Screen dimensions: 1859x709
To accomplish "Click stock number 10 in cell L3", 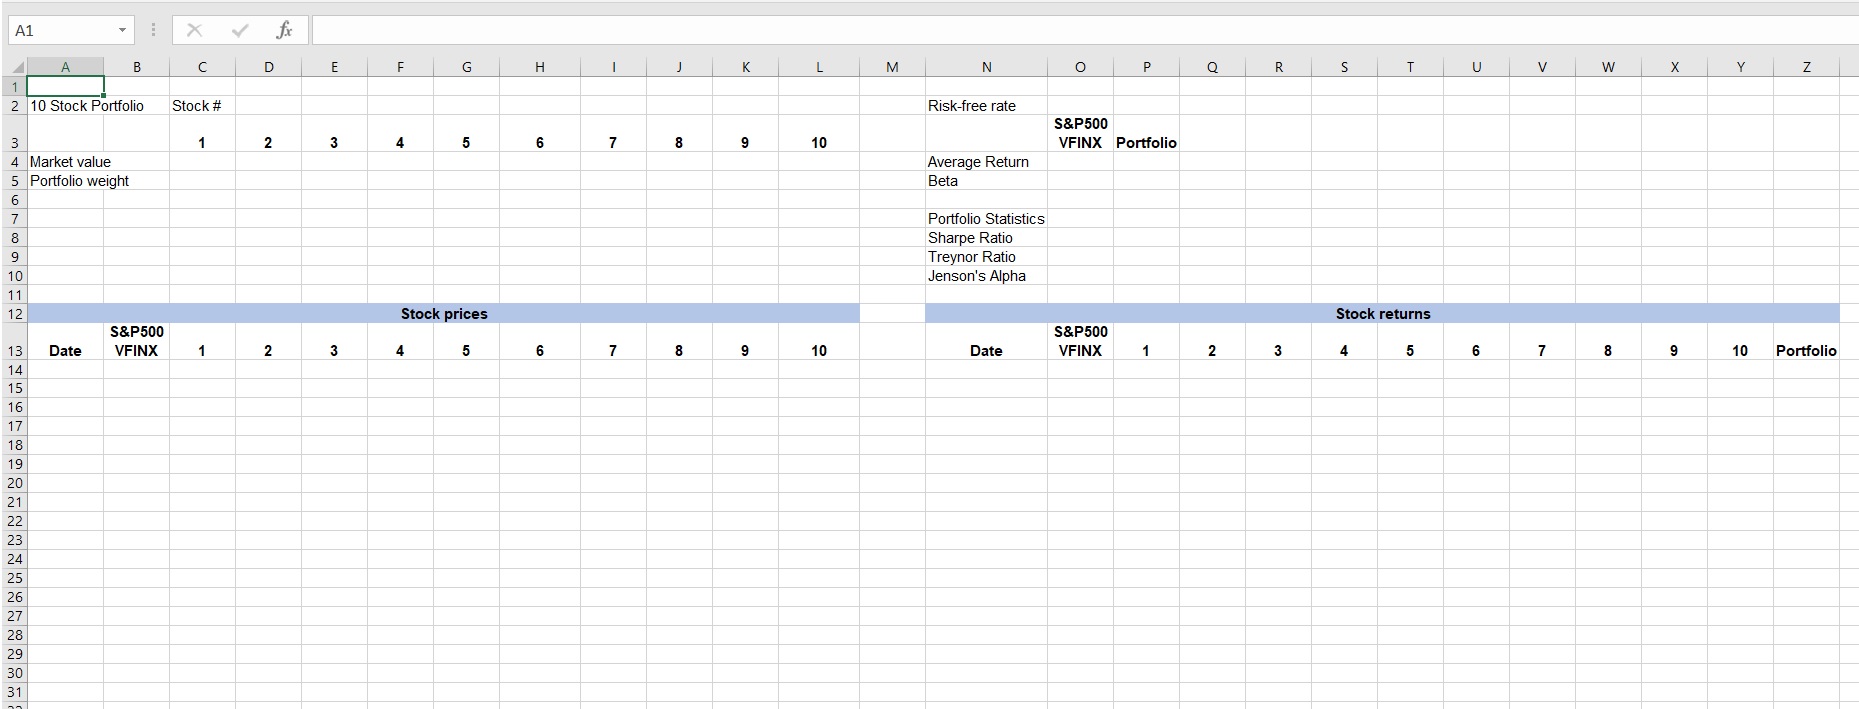I will 819,133.
